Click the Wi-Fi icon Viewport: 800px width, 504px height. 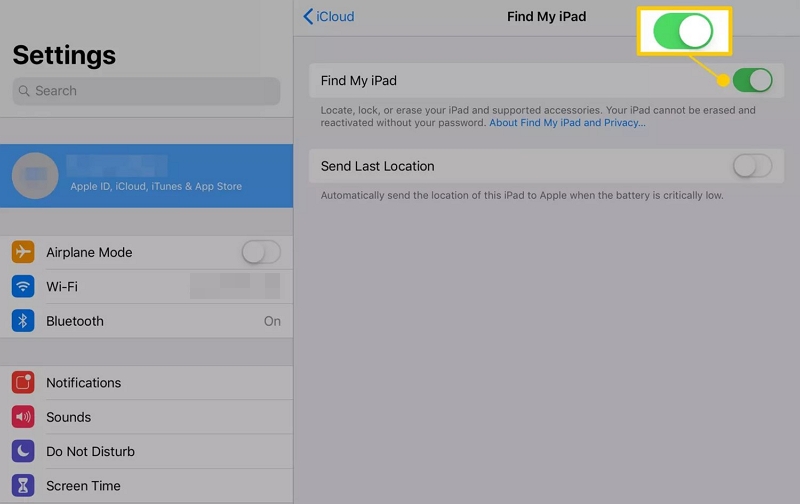(x=23, y=286)
